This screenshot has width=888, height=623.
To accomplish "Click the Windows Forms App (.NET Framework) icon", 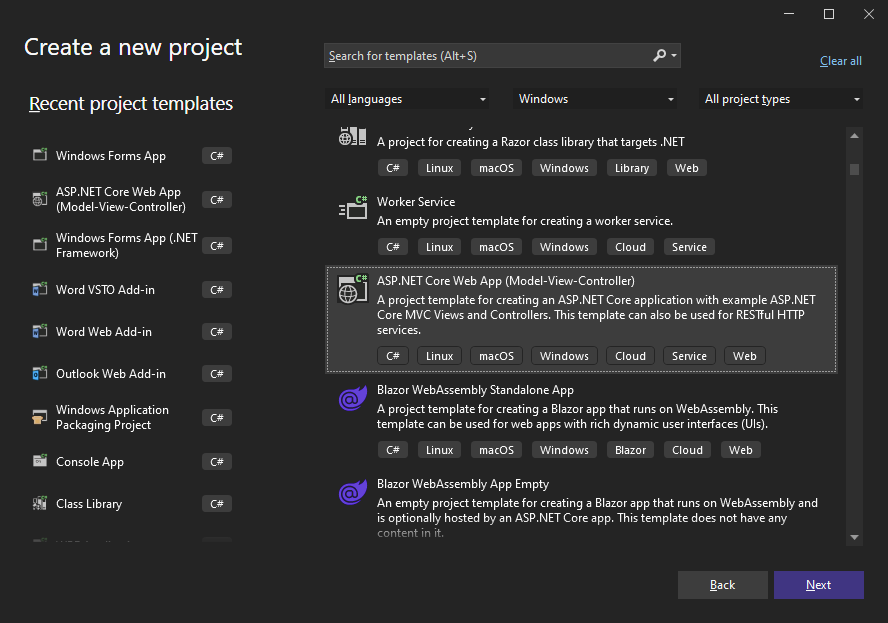I will (x=40, y=245).
